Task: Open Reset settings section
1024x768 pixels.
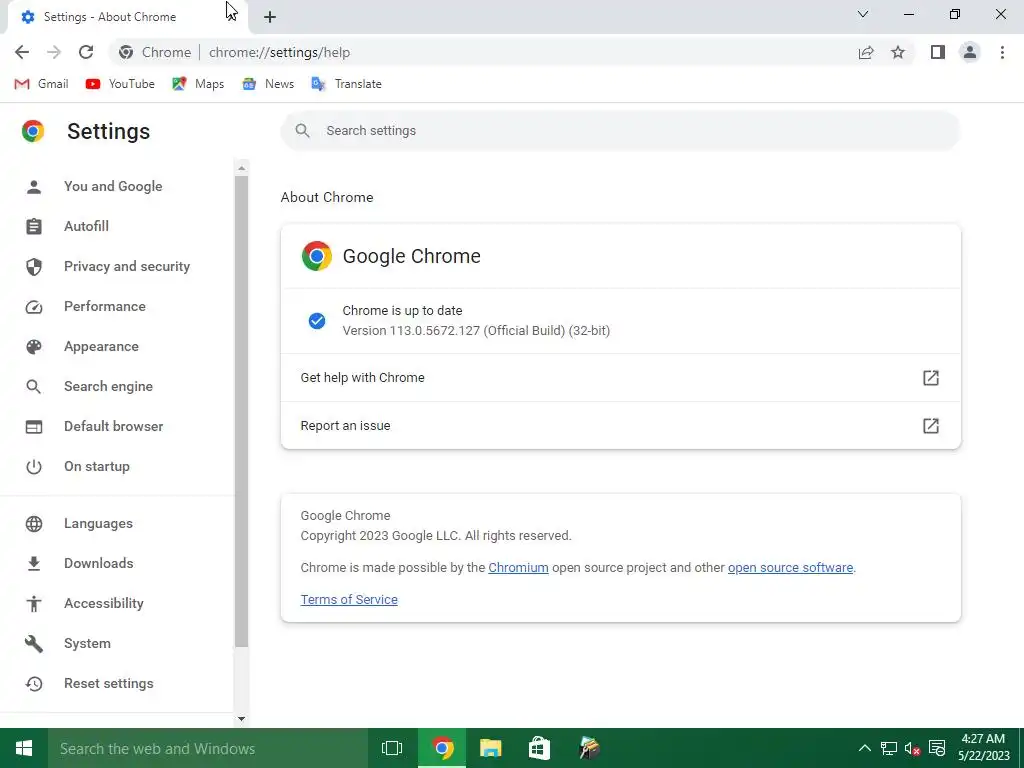Action: (108, 683)
